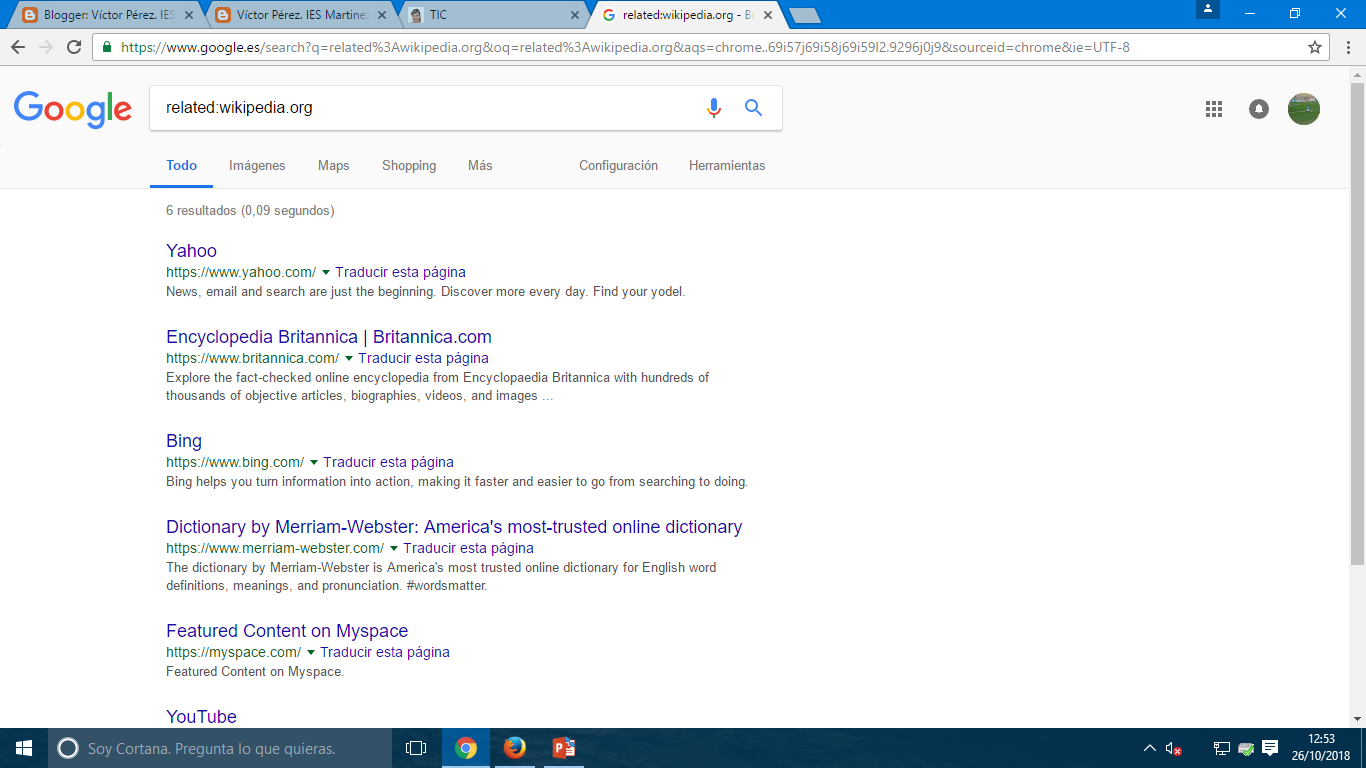Click Traducir esta página for Bing
Screen dimensions: 1366x768
[388, 462]
